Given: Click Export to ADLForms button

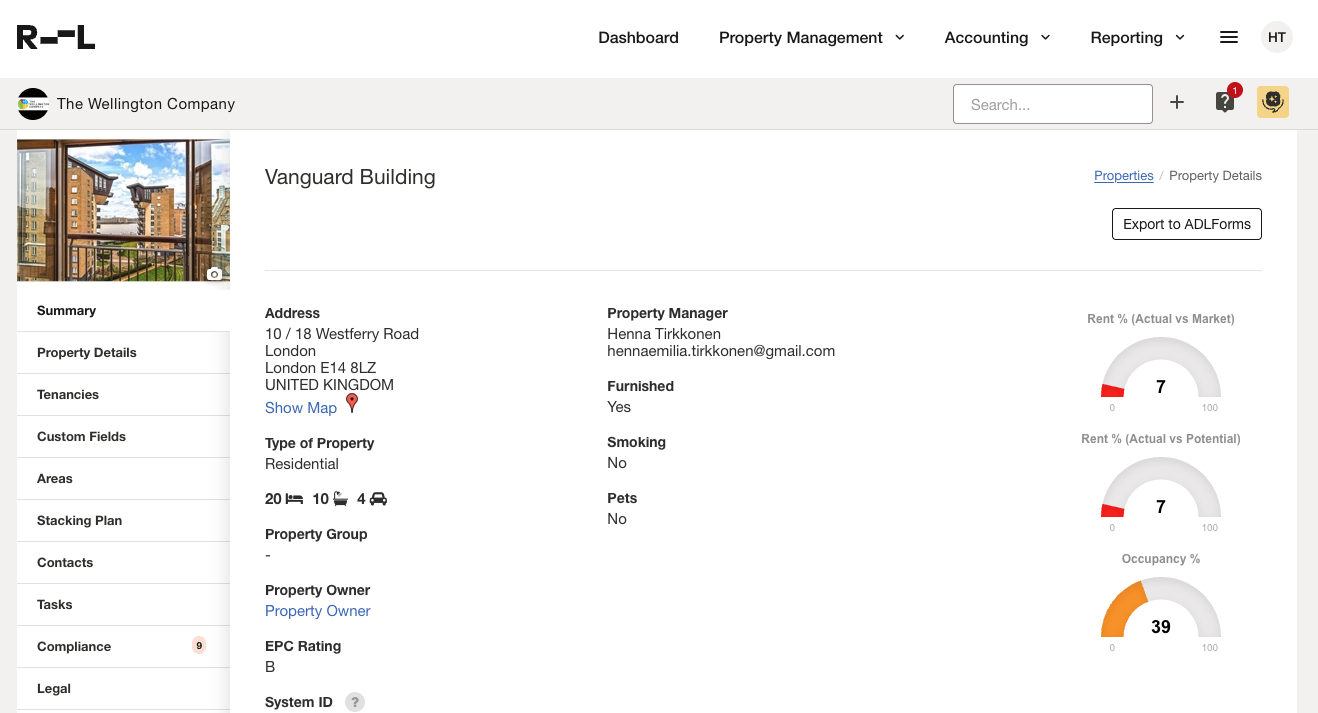Looking at the screenshot, I should (1186, 224).
